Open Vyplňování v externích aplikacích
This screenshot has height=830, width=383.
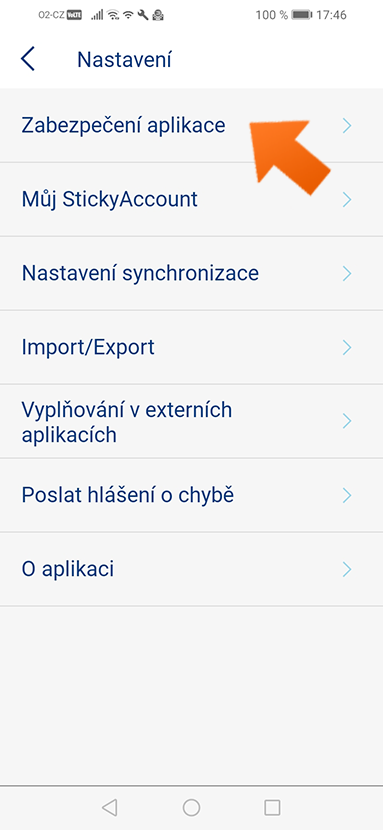click(x=192, y=421)
